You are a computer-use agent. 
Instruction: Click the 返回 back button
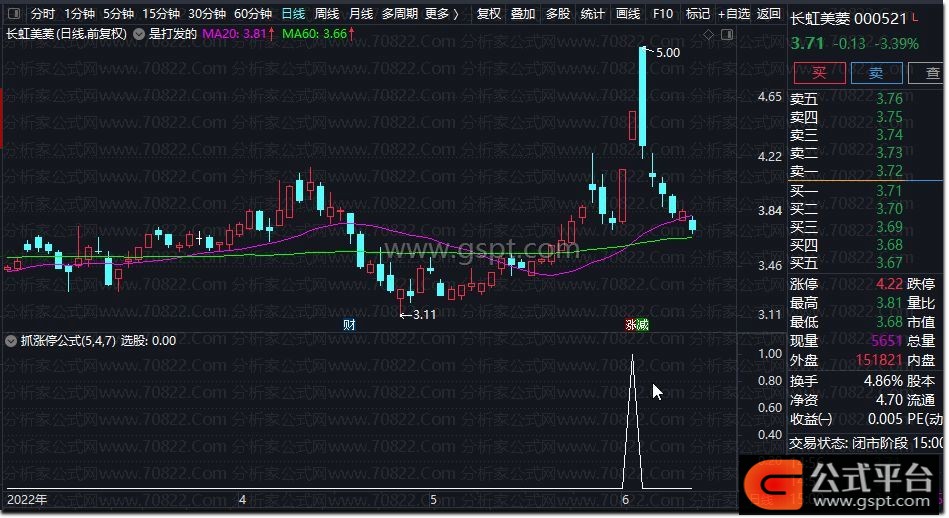(x=769, y=13)
